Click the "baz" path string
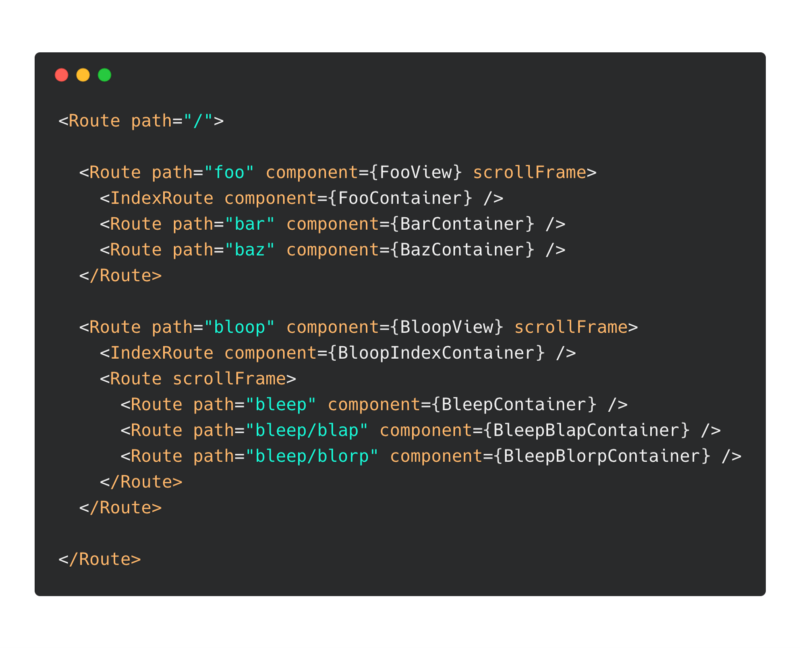The image size is (800, 648). [x=250, y=250]
